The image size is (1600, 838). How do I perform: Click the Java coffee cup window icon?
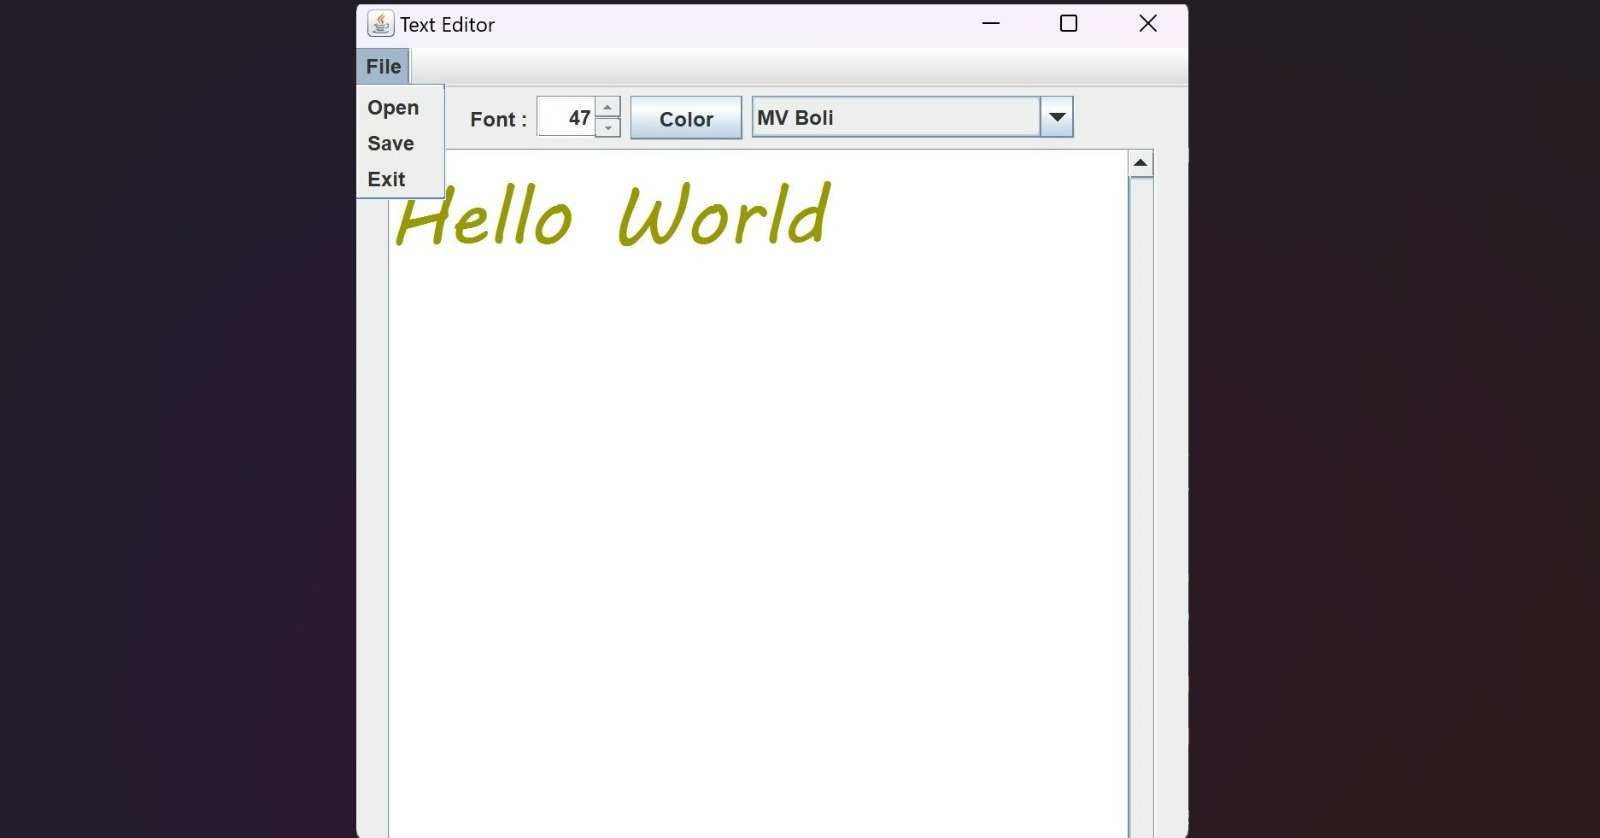[380, 24]
